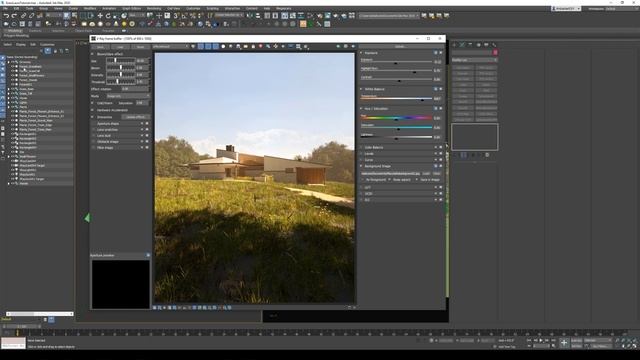Click the Hue rainbow slider
Screen dimensions: 640x360
pyautogui.click(x=396, y=118)
